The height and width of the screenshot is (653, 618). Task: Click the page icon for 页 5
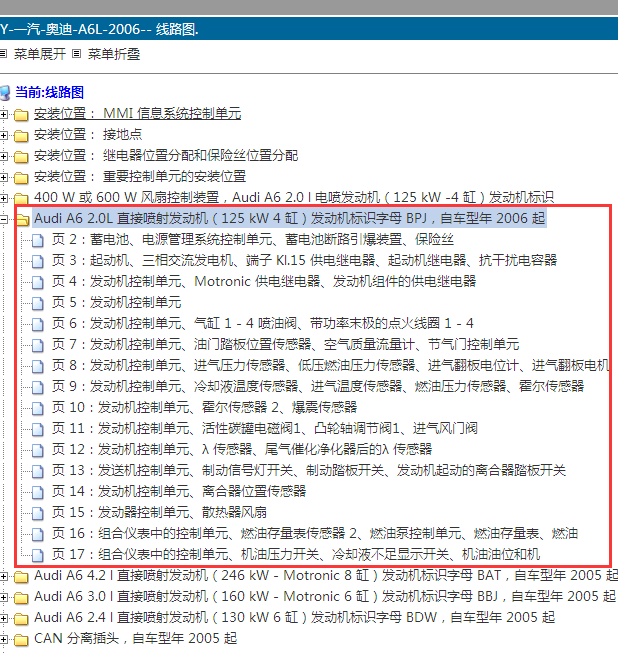pos(38,303)
